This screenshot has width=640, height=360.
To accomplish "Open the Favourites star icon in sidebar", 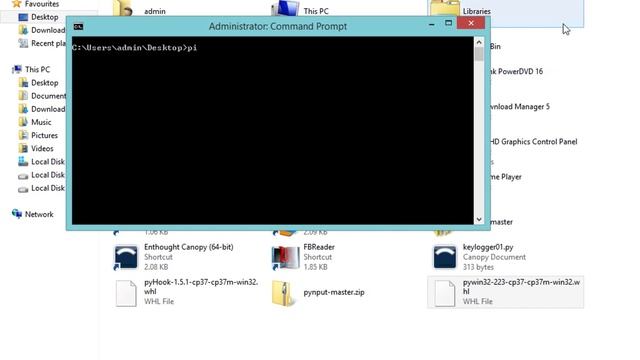I will pyautogui.click(x=17, y=4).
